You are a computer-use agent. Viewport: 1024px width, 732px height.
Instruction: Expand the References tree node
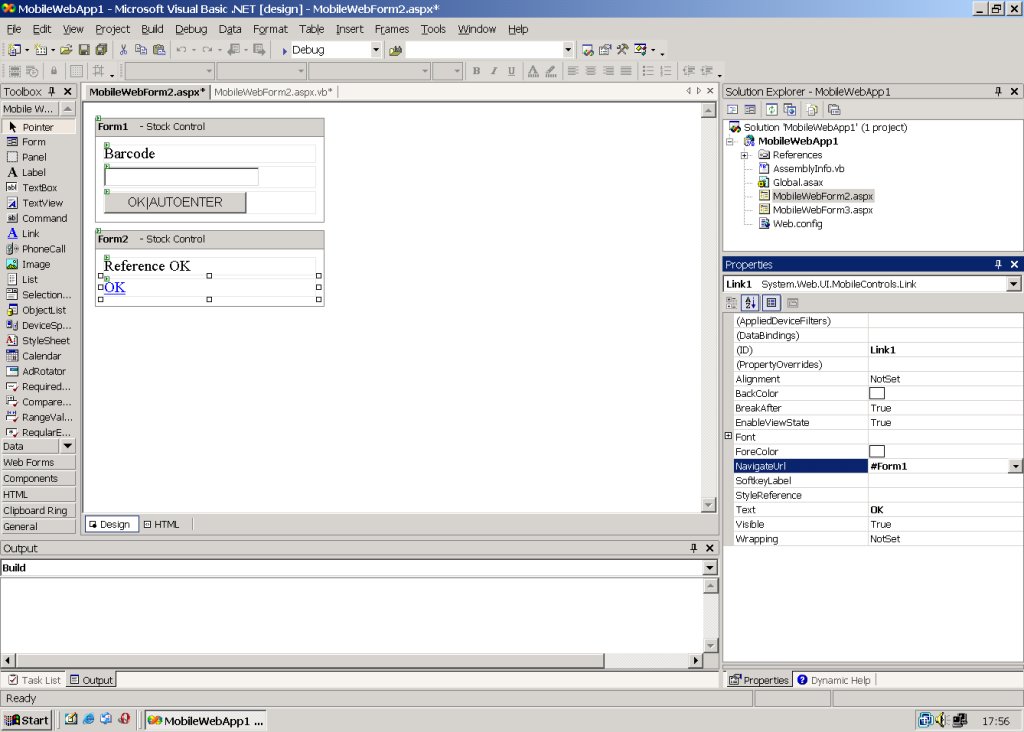click(744, 155)
